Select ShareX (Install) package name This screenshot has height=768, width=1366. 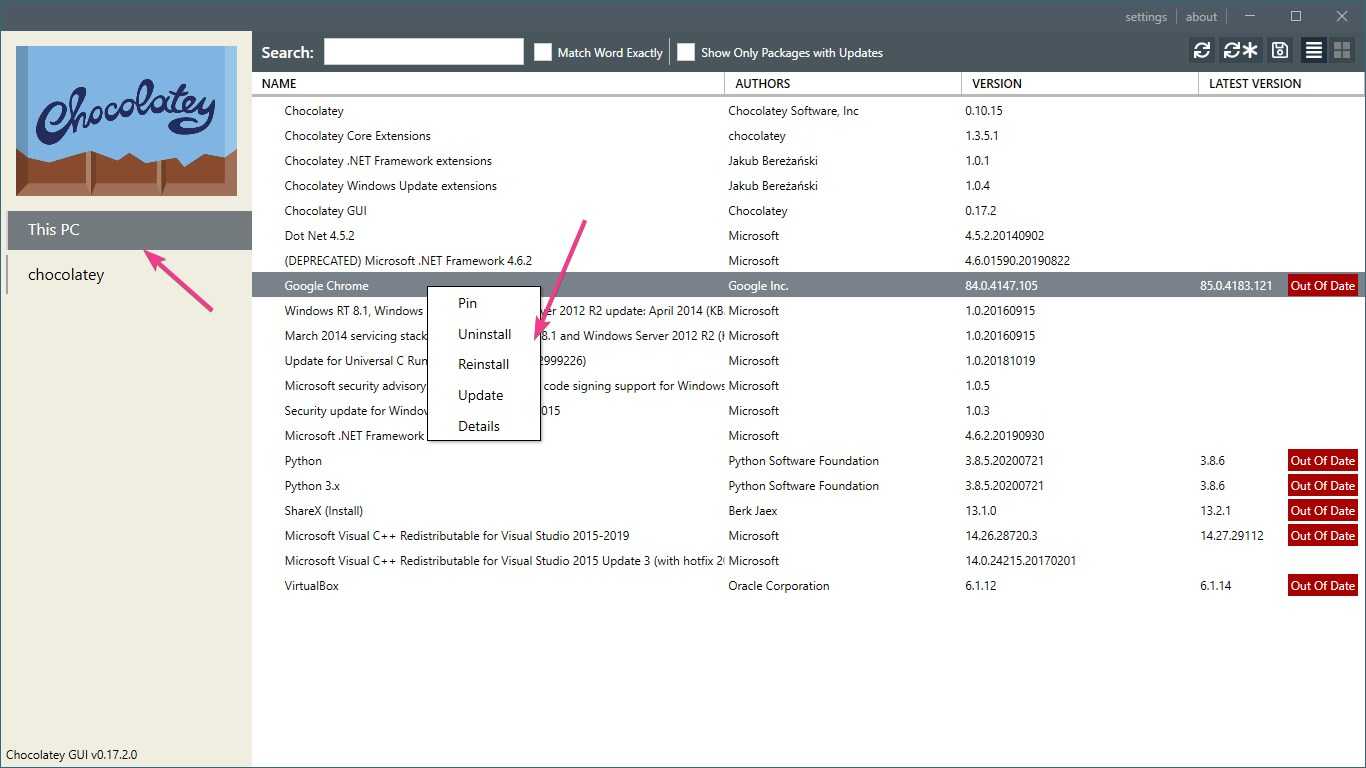pyautogui.click(x=323, y=511)
